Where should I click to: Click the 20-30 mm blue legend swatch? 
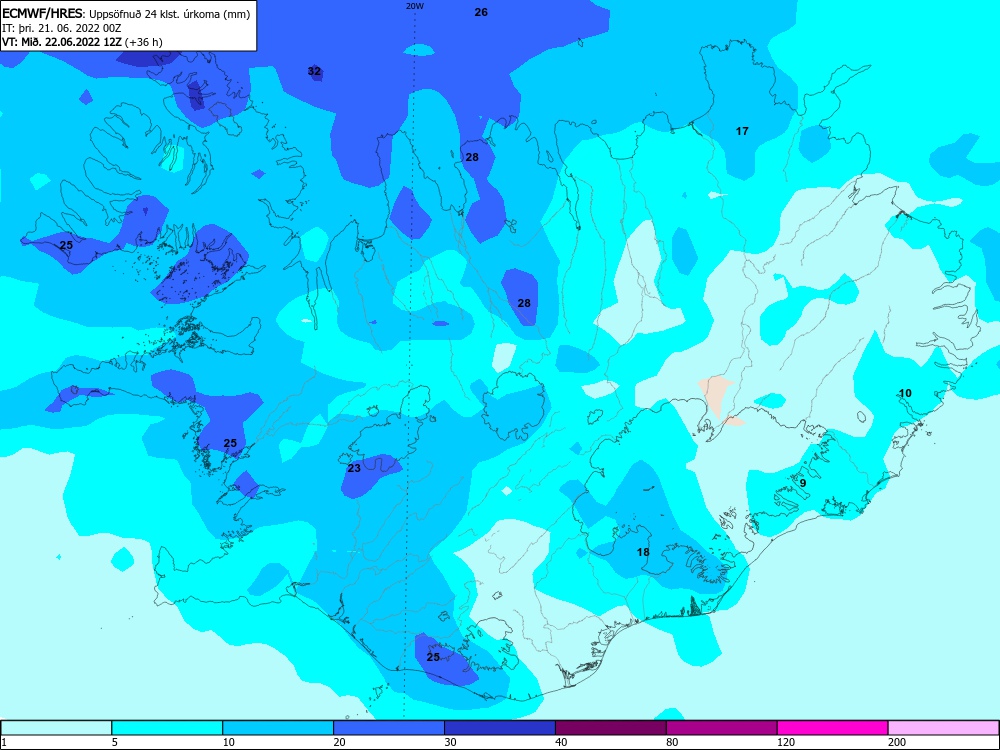tap(389, 728)
